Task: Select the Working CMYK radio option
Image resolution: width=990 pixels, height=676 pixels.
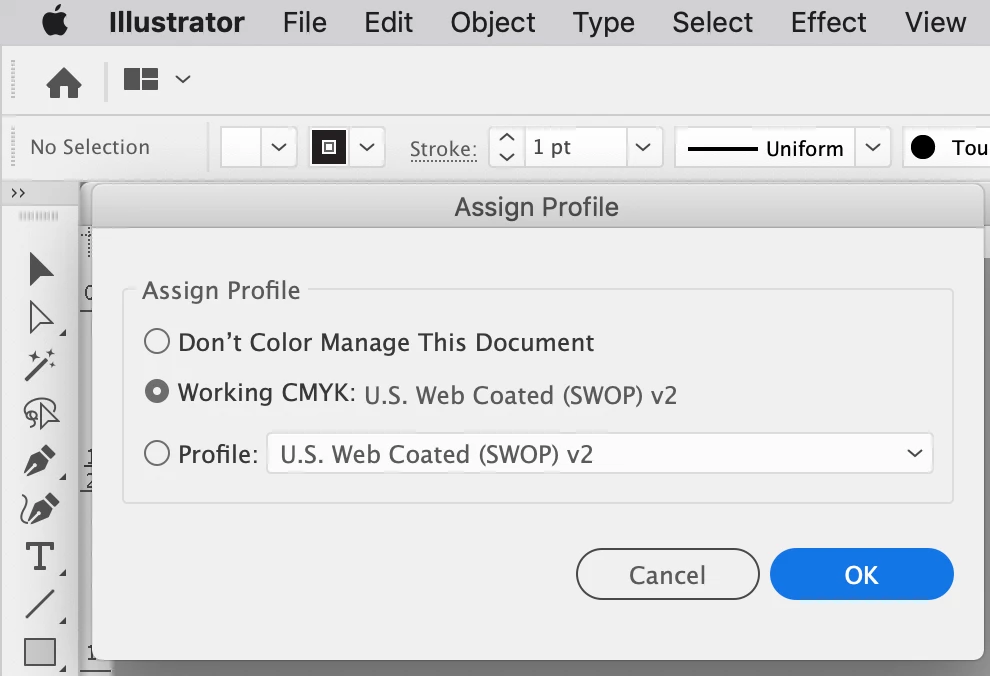Action: click(157, 391)
